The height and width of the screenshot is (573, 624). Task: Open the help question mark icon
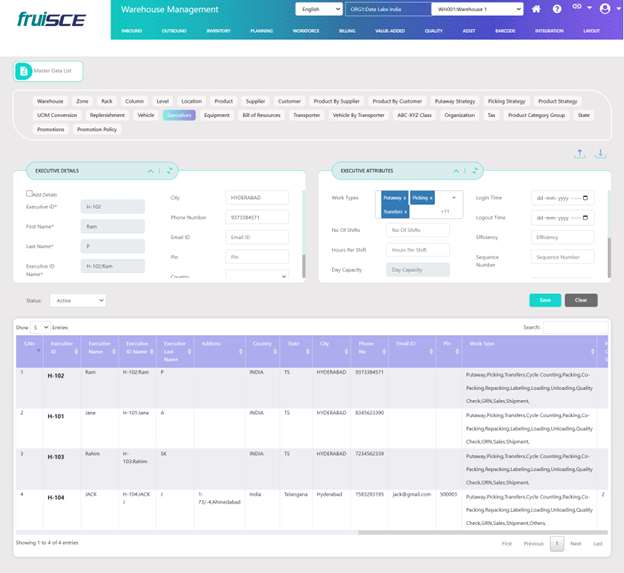coord(557,9)
